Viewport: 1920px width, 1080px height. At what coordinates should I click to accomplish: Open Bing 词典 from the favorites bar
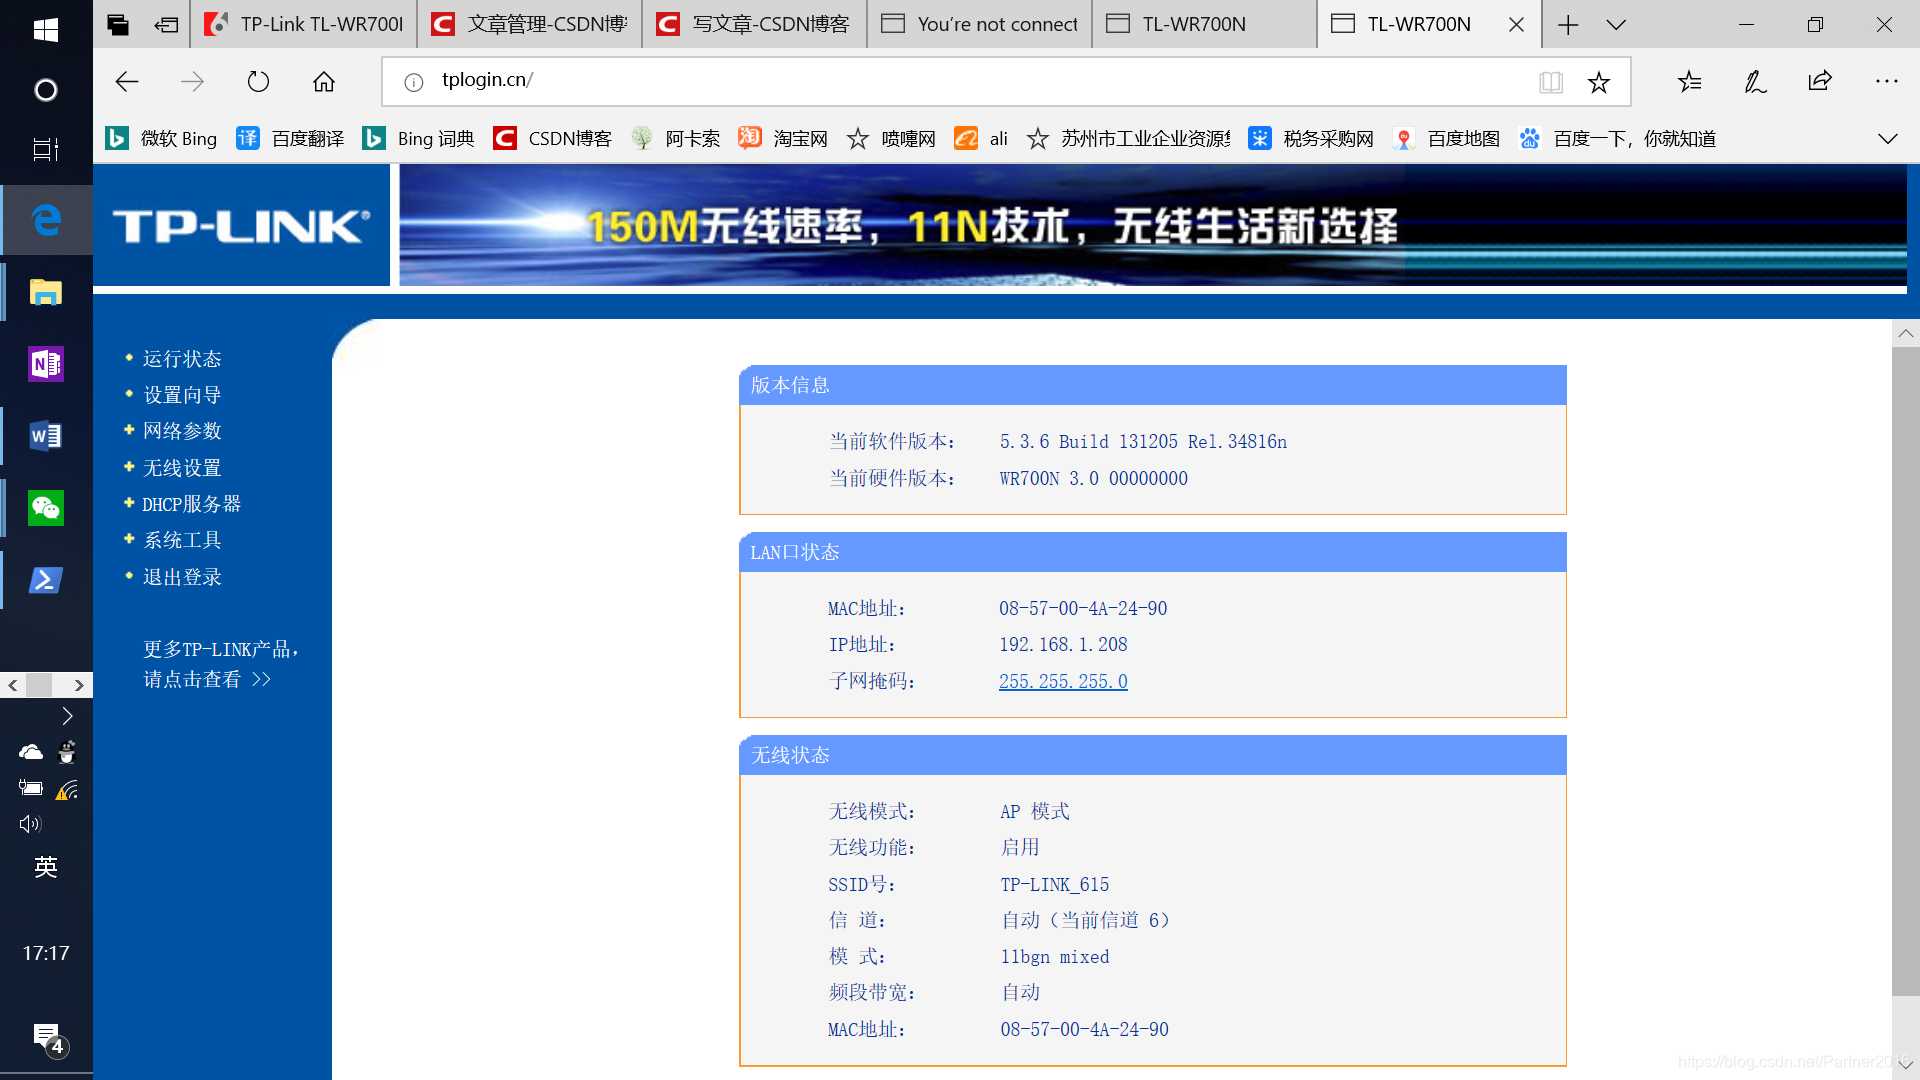tap(436, 138)
